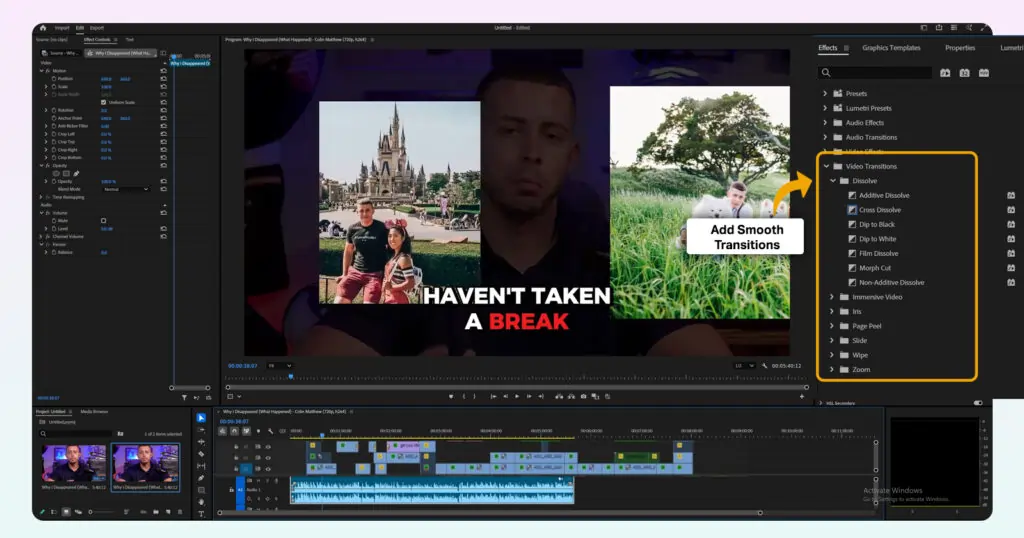Click the Effects panel search field
Image resolution: width=1024 pixels, height=538 pixels.
[x=880, y=73]
